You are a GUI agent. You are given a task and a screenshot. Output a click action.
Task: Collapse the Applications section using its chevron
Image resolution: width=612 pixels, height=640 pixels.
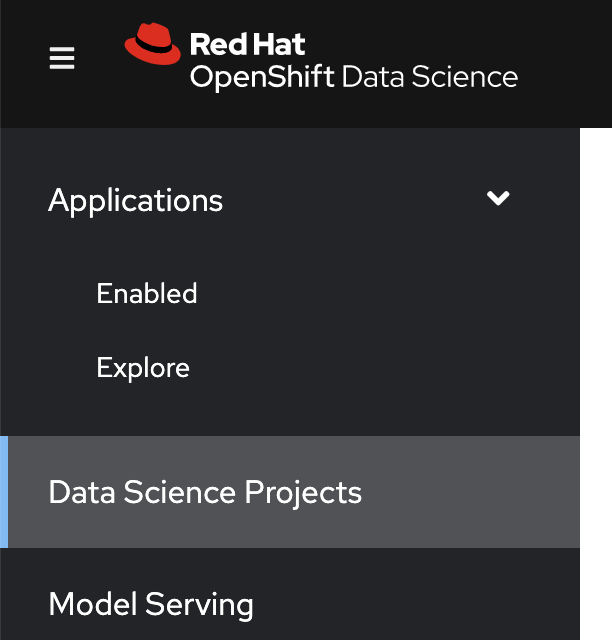click(x=498, y=198)
